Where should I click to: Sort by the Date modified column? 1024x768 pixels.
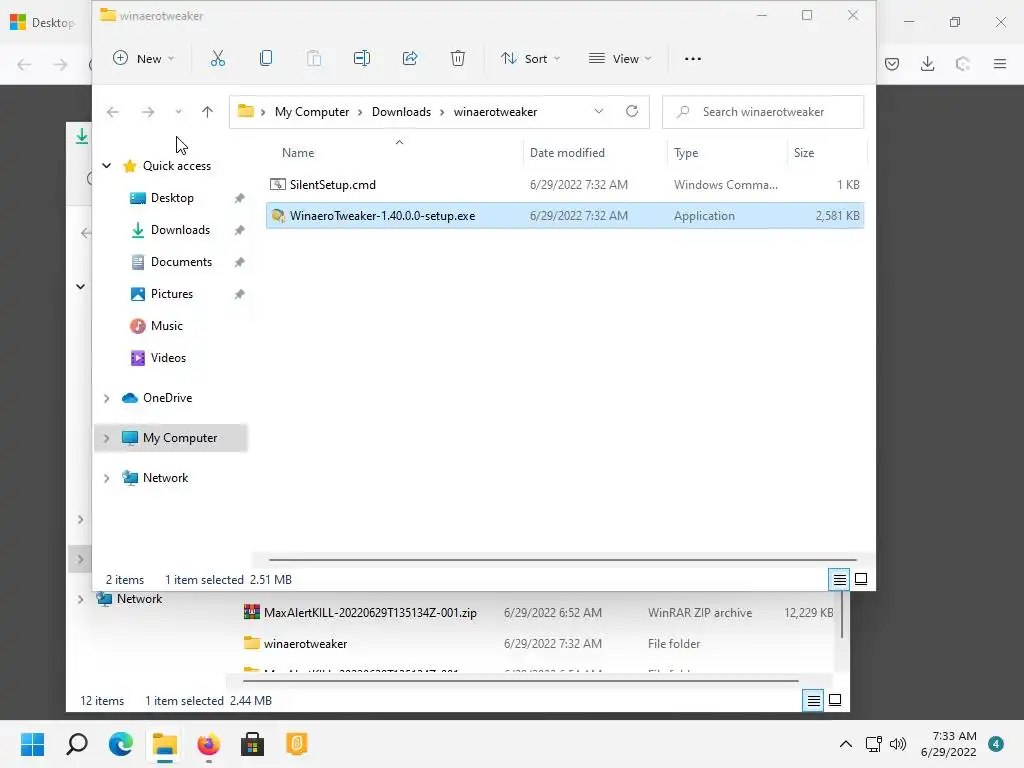coord(567,153)
